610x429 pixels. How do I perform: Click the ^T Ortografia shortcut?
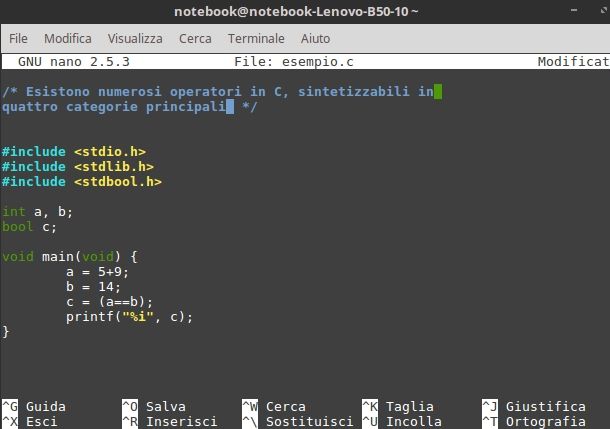[x=534, y=422]
